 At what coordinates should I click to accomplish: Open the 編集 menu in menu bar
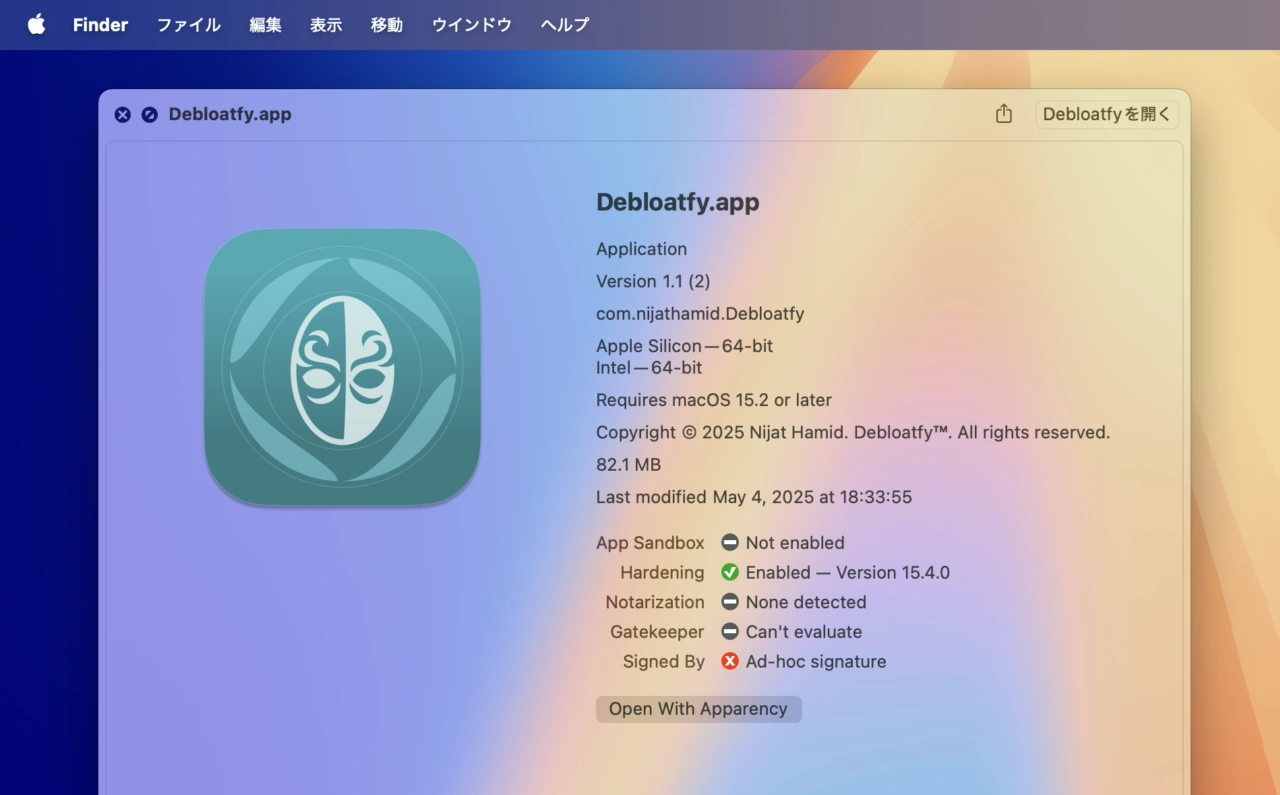(x=265, y=25)
